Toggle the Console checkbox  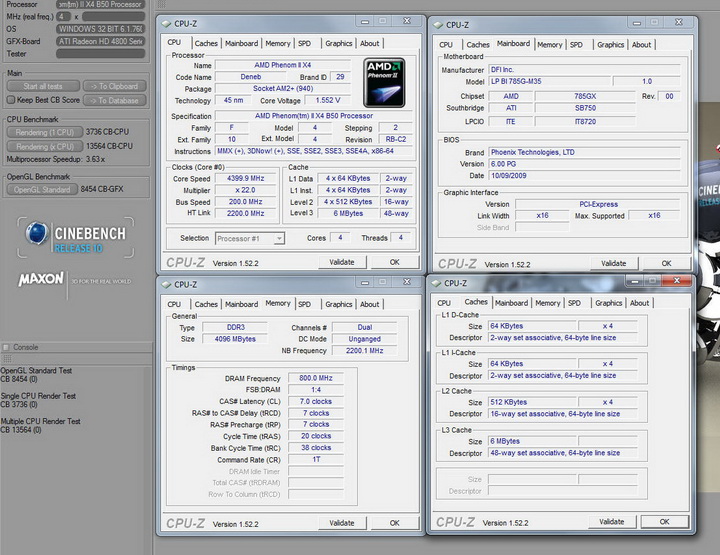click(7, 347)
